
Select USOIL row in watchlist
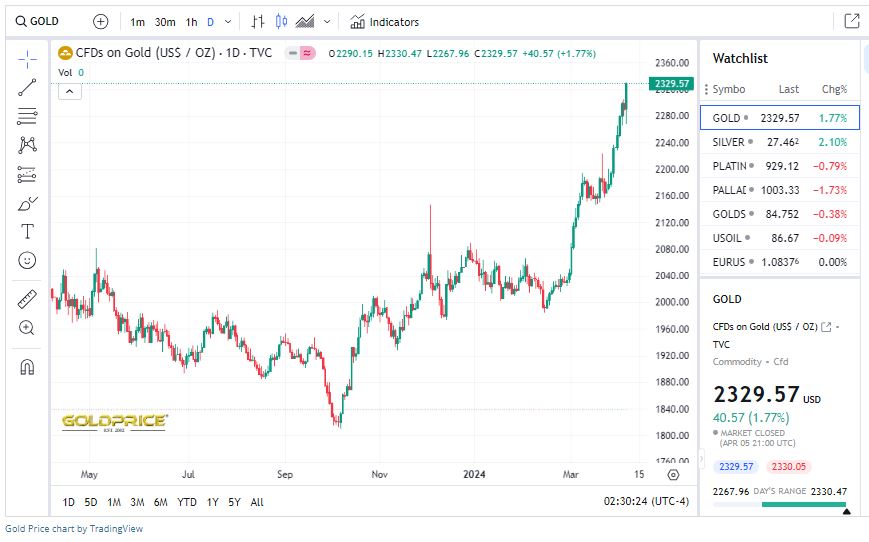[x=780, y=238]
